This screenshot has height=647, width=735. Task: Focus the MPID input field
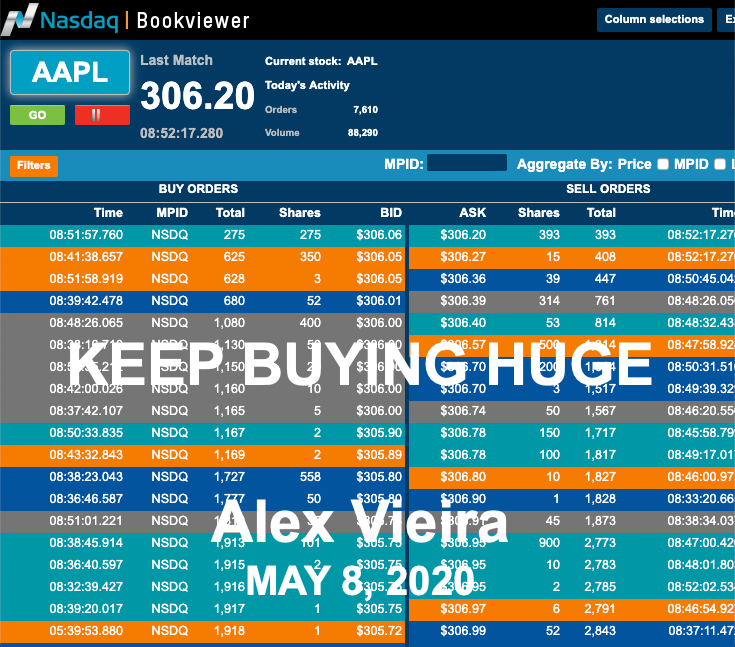(x=467, y=163)
